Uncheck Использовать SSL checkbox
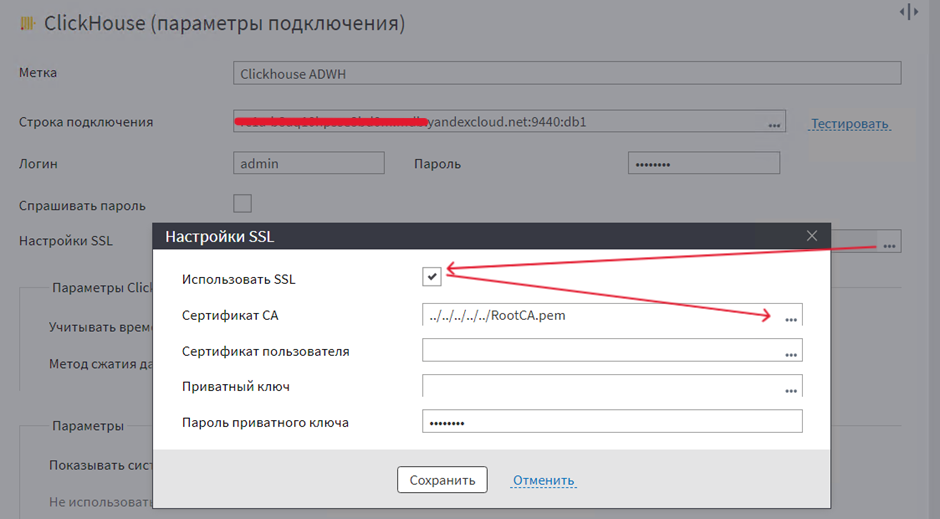Screen dimensions: 940x519 point(432,277)
